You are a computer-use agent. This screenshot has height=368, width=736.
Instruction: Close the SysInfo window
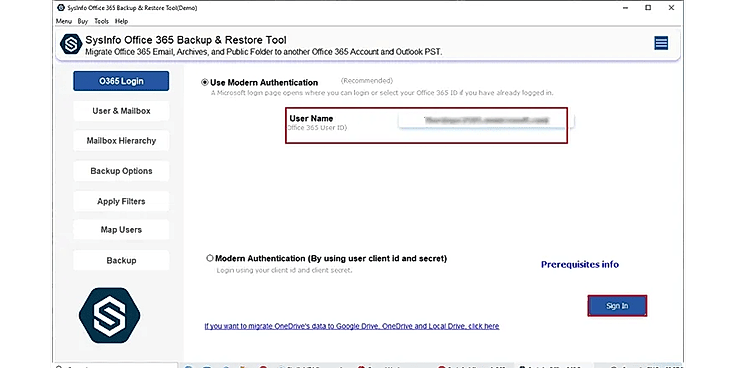(x=672, y=8)
